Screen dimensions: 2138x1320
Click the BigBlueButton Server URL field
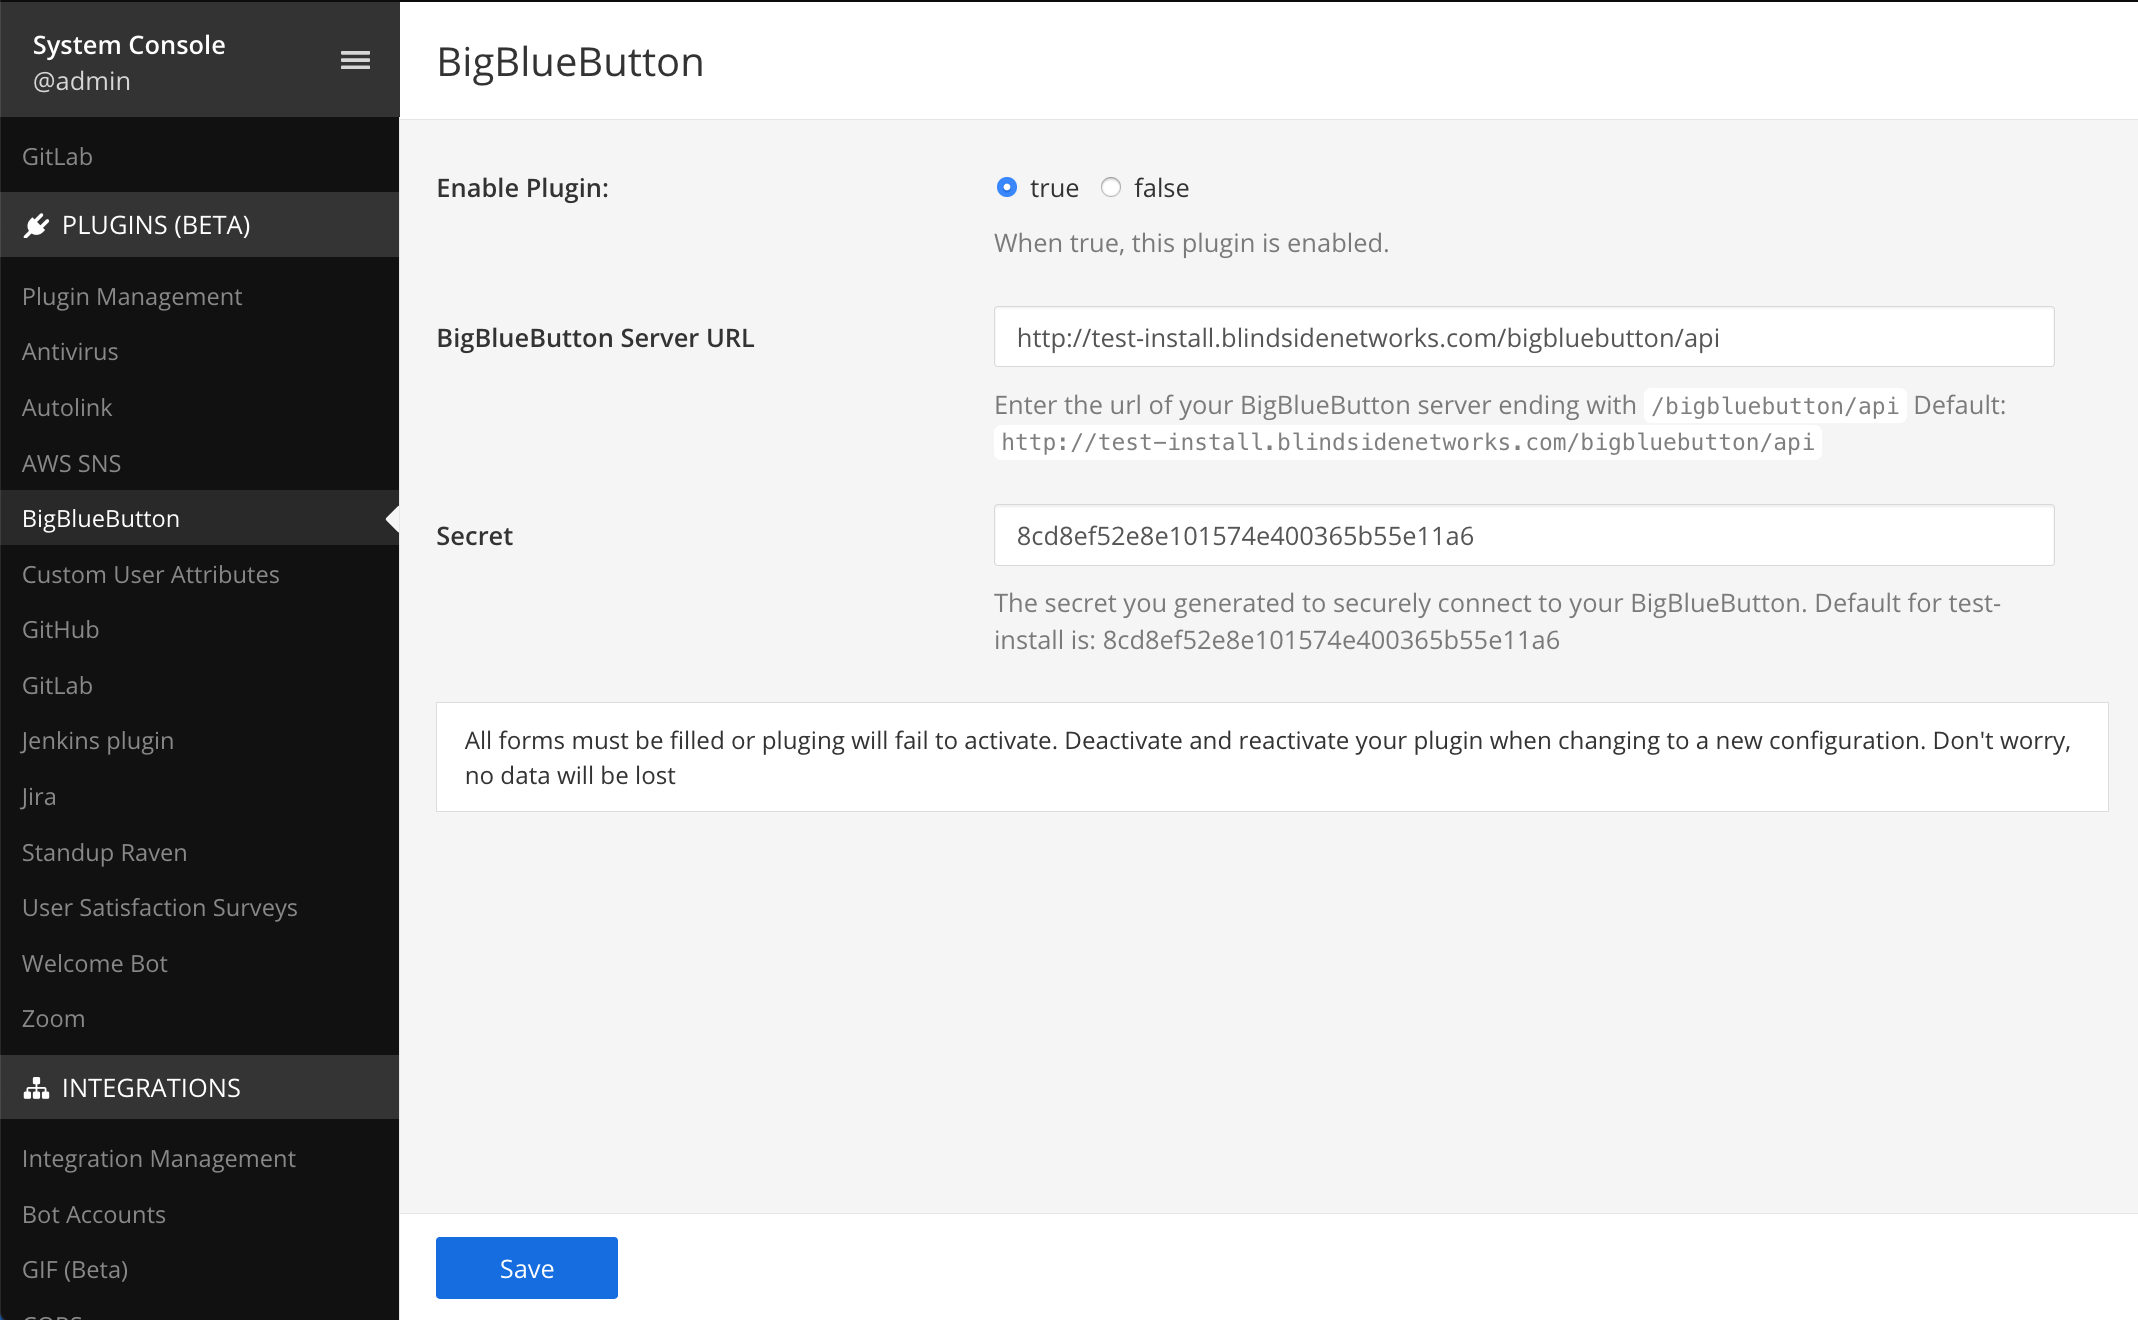coord(1523,337)
